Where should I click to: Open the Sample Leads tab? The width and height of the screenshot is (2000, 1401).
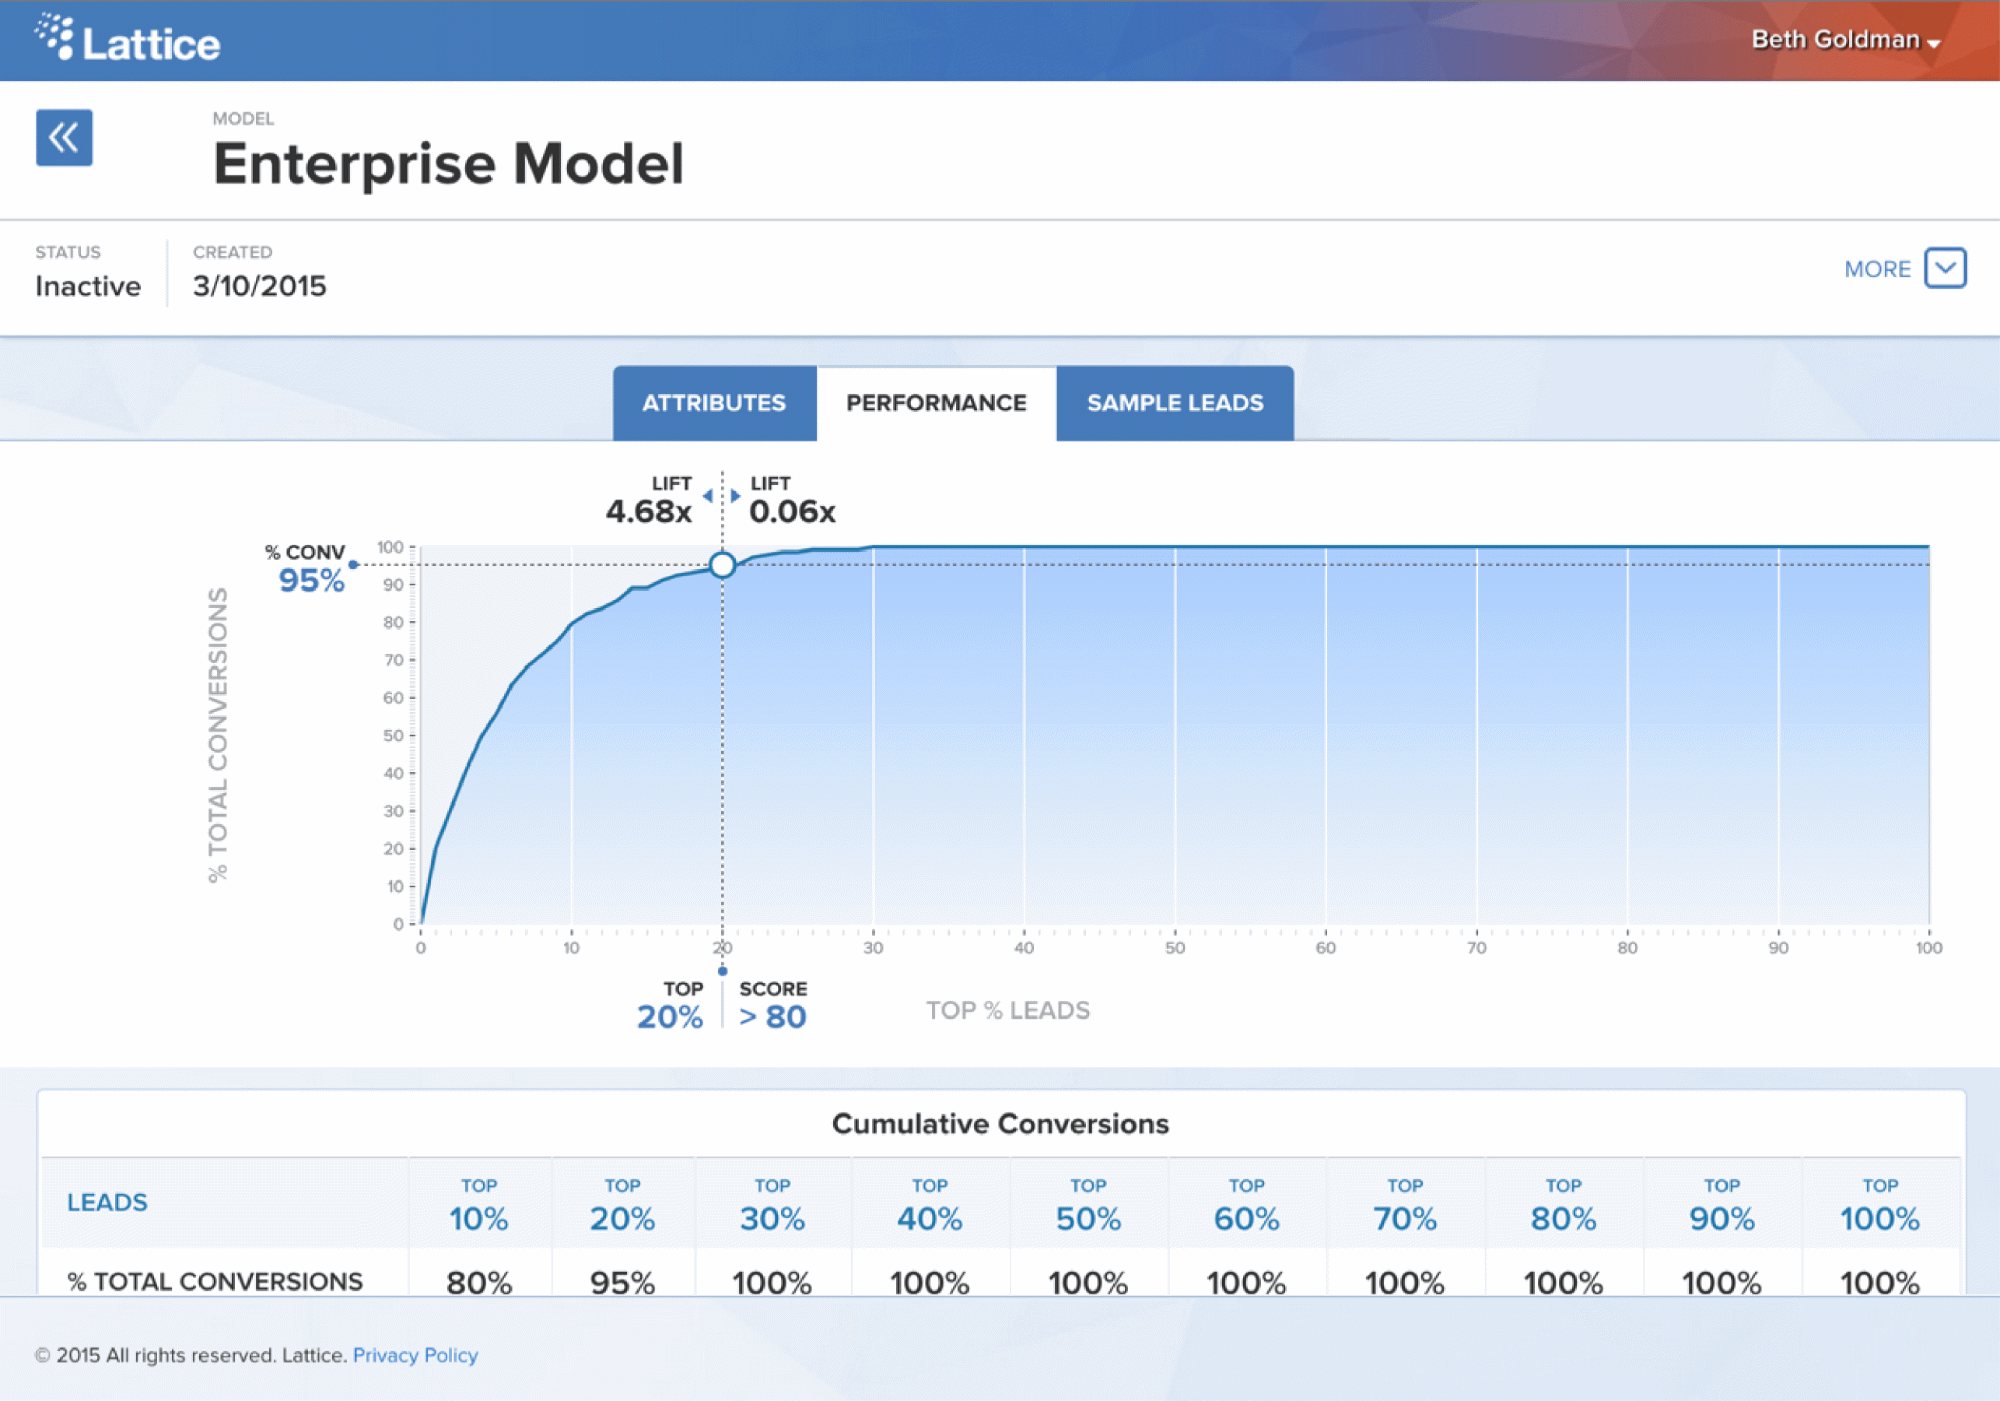click(x=1175, y=403)
